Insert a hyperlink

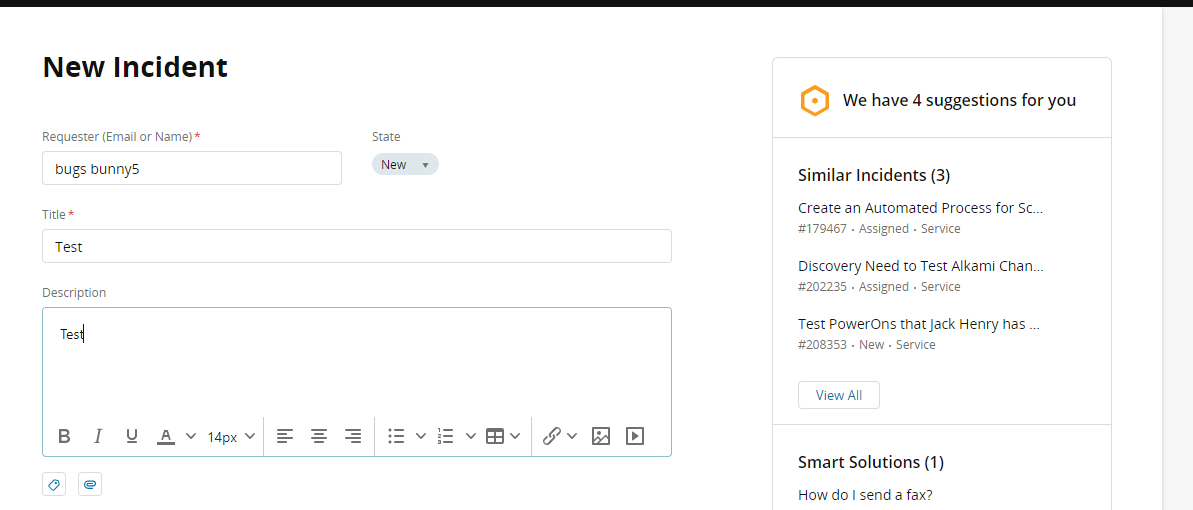[552, 436]
